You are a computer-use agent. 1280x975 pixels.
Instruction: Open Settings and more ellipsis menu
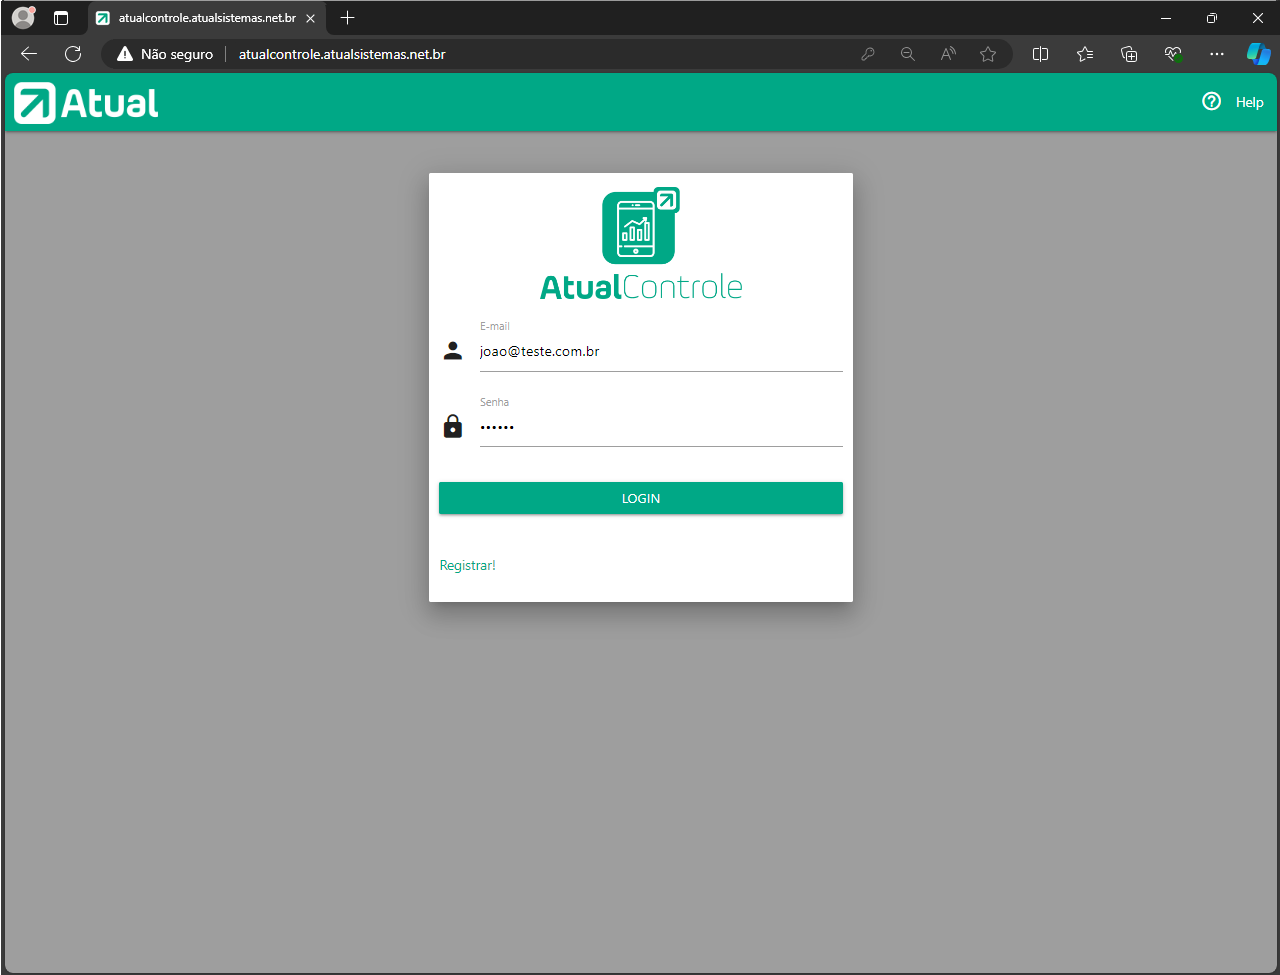pyautogui.click(x=1216, y=54)
